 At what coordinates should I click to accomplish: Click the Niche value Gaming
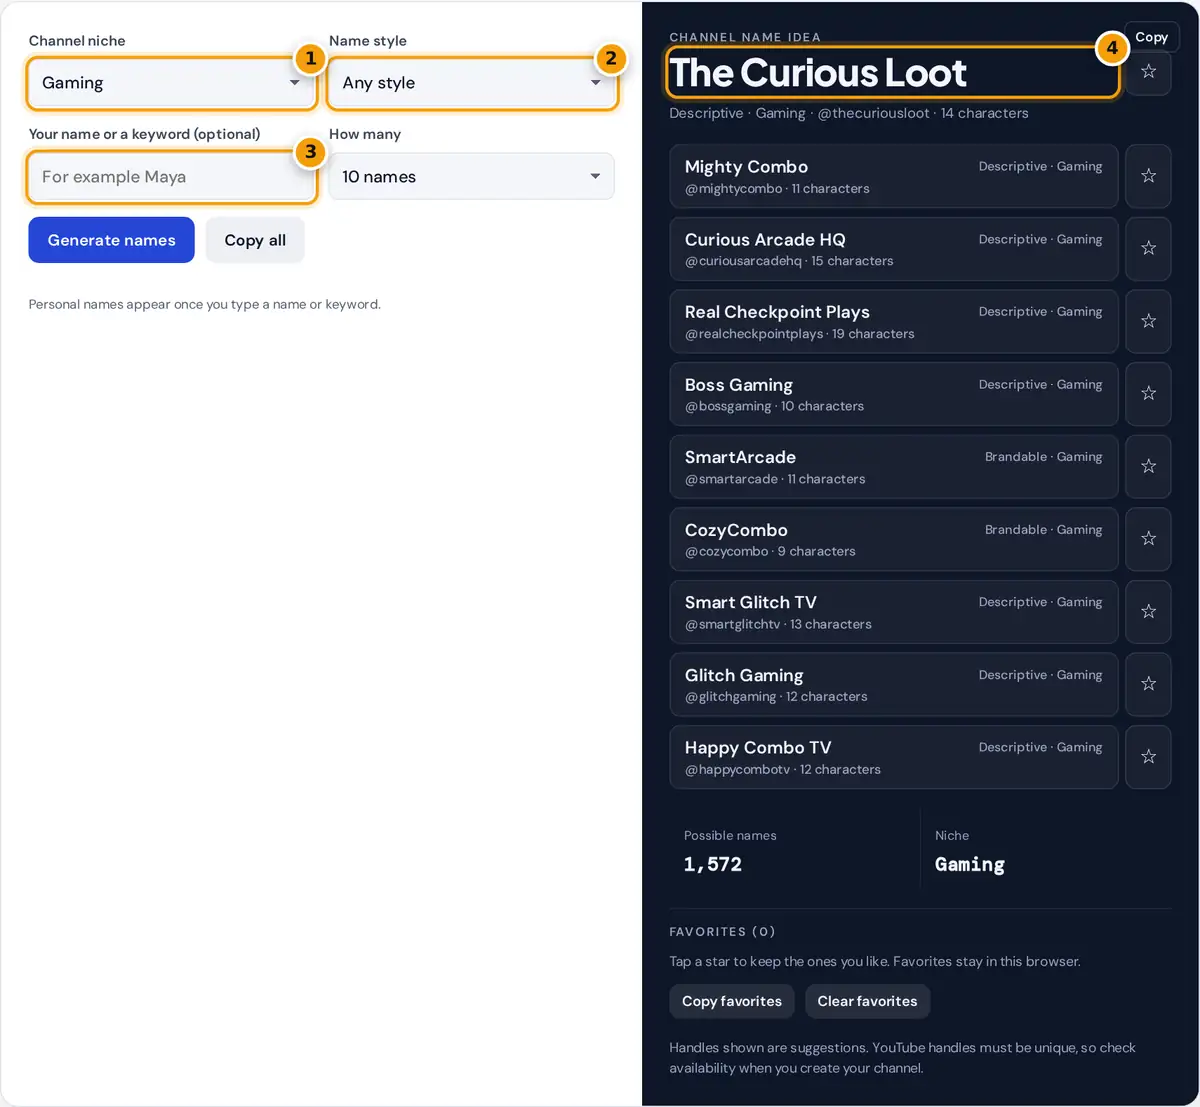(x=970, y=864)
